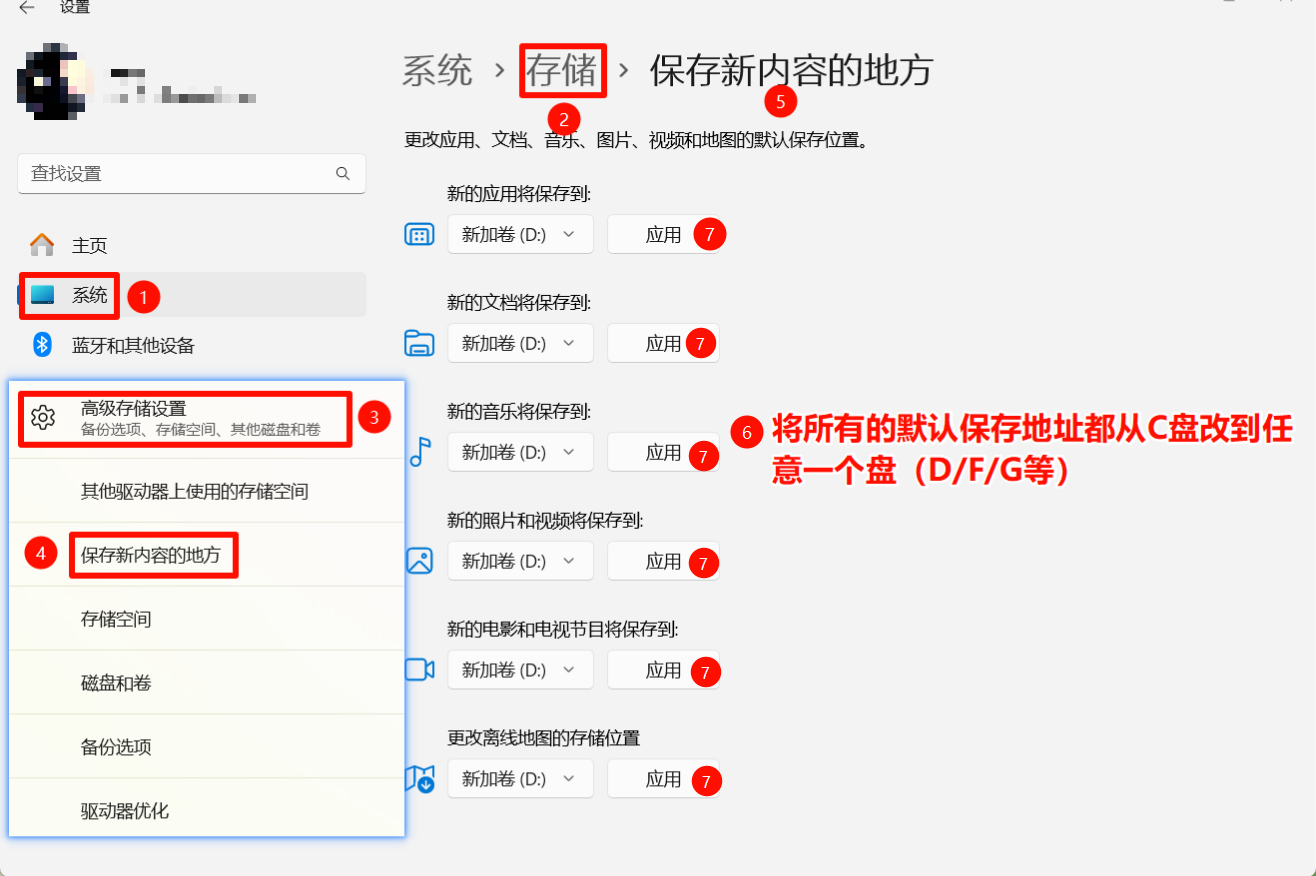Screen dimensions: 1316x876
Task: Click the 高级存储设置 gear icon
Action: (x=42, y=418)
